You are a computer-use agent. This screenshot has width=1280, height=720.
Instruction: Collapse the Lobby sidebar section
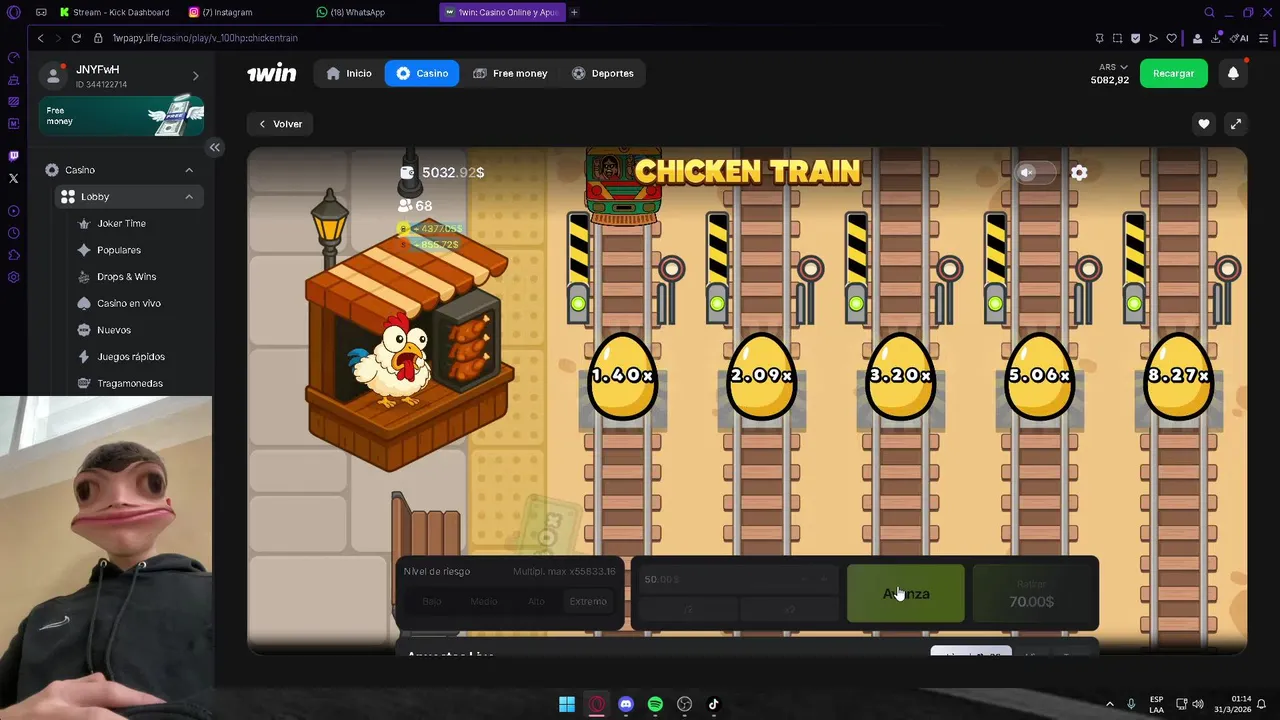189,197
